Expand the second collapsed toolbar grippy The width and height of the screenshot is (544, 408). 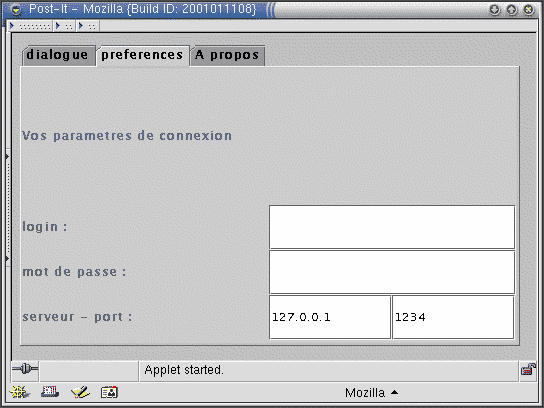(65, 26)
